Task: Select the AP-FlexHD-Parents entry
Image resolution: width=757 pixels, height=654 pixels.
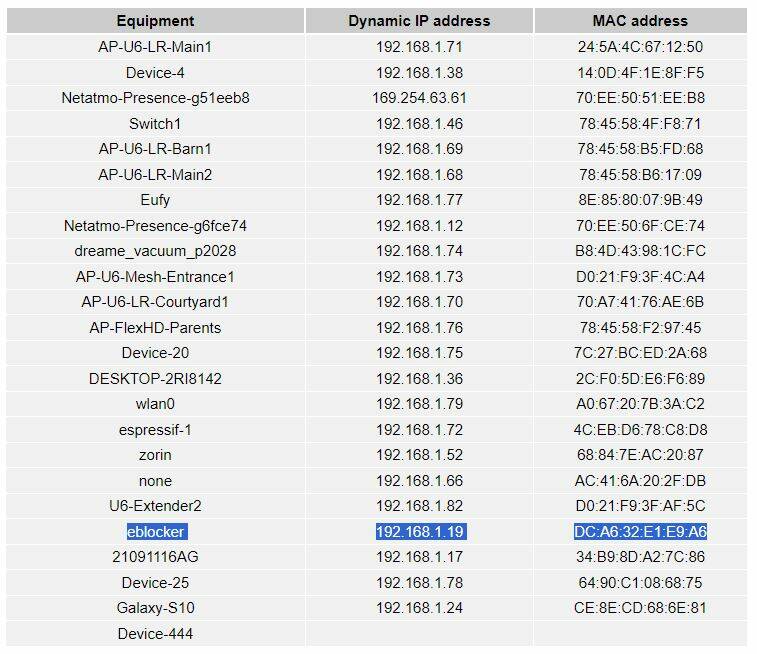Action: 155,328
